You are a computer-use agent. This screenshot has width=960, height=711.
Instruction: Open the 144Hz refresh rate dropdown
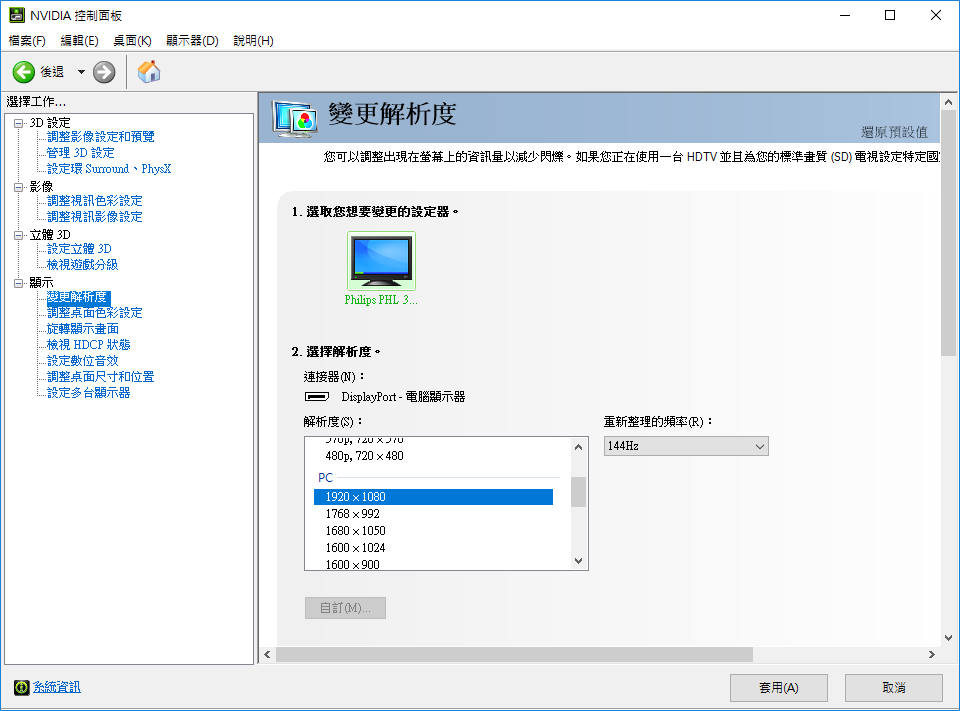point(686,446)
